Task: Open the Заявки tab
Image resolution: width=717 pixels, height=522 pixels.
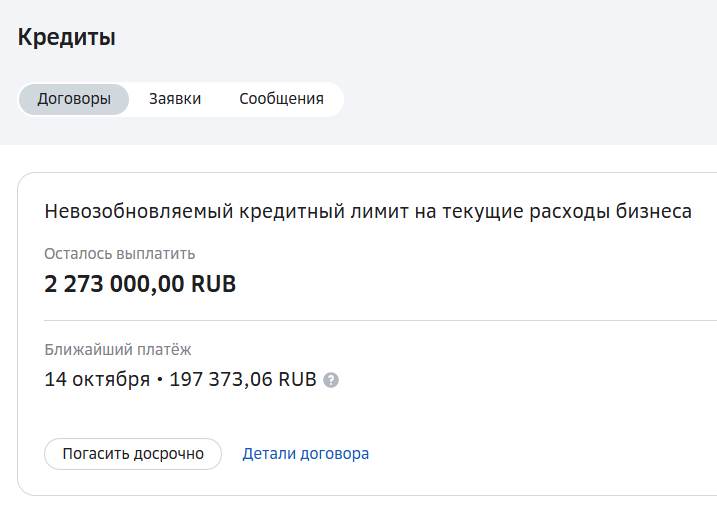Action: pos(175,99)
